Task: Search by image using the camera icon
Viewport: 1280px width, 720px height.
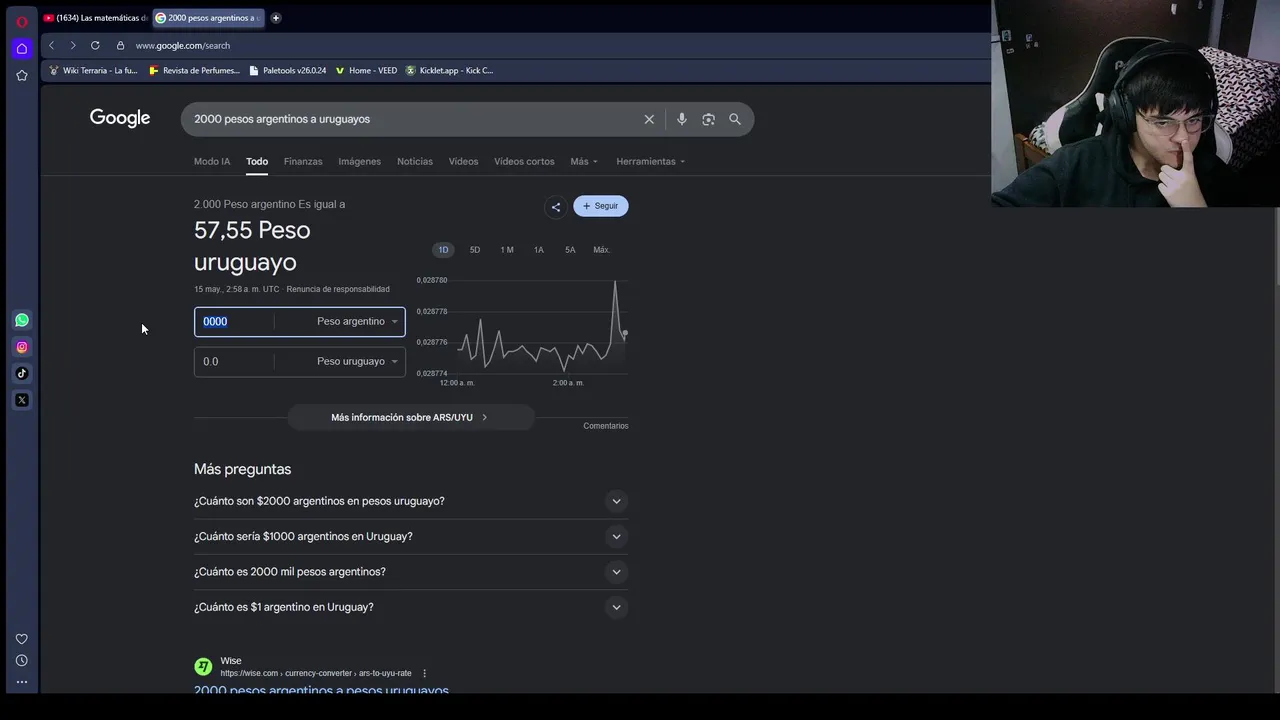Action: [x=708, y=119]
